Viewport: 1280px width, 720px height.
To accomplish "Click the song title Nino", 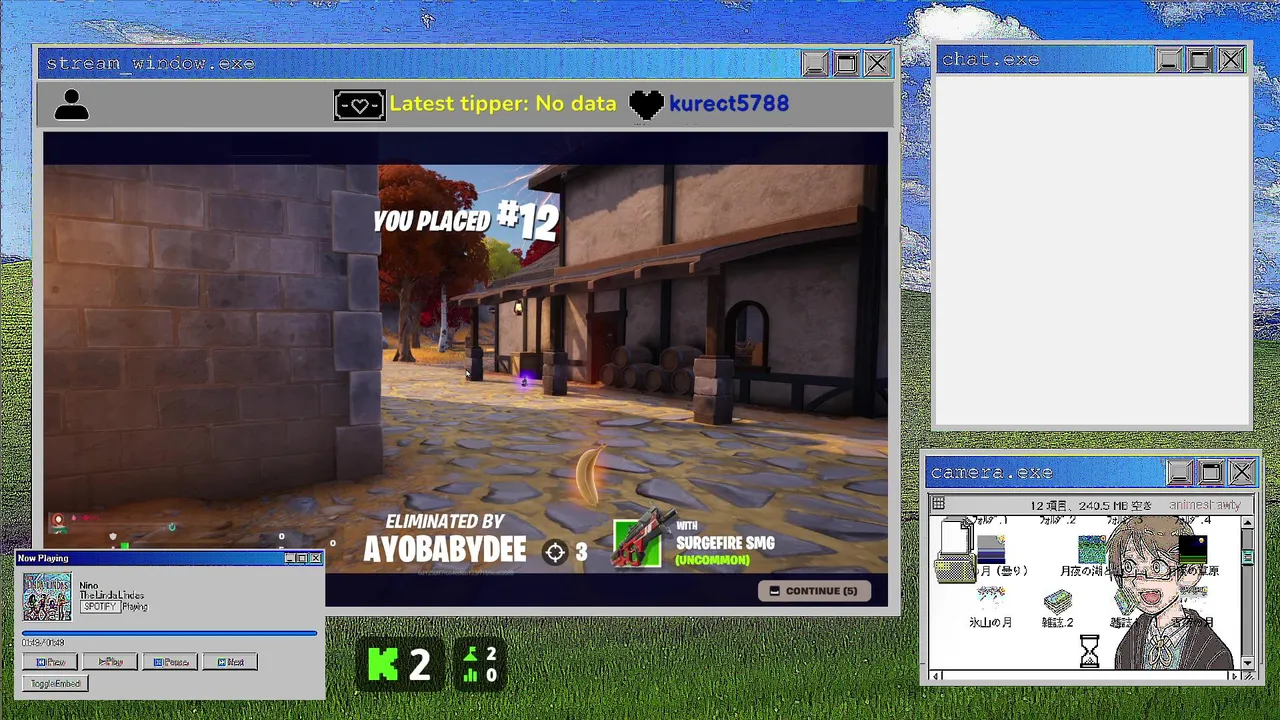I will [x=89, y=585].
